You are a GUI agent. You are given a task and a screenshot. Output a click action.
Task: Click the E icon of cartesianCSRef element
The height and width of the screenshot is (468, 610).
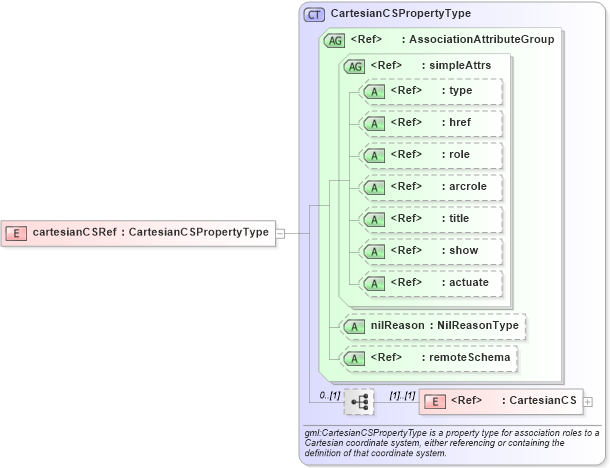[x=16, y=233]
